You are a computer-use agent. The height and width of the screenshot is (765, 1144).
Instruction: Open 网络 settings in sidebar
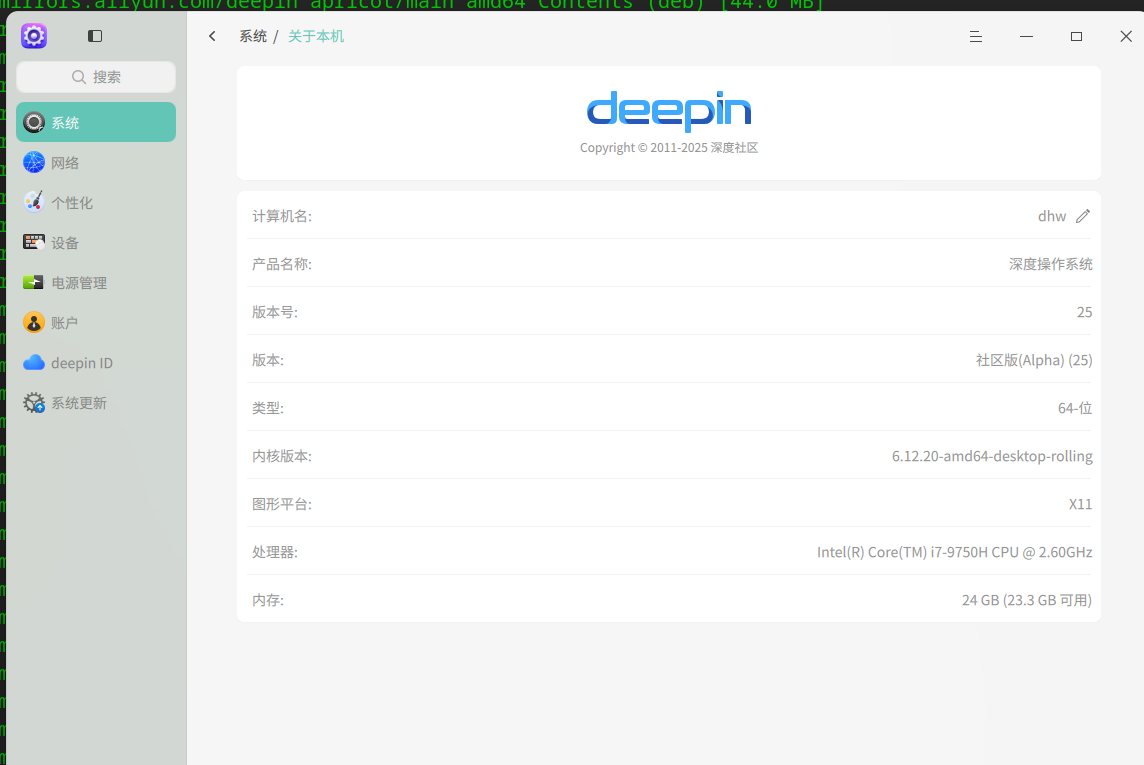[x=96, y=162]
